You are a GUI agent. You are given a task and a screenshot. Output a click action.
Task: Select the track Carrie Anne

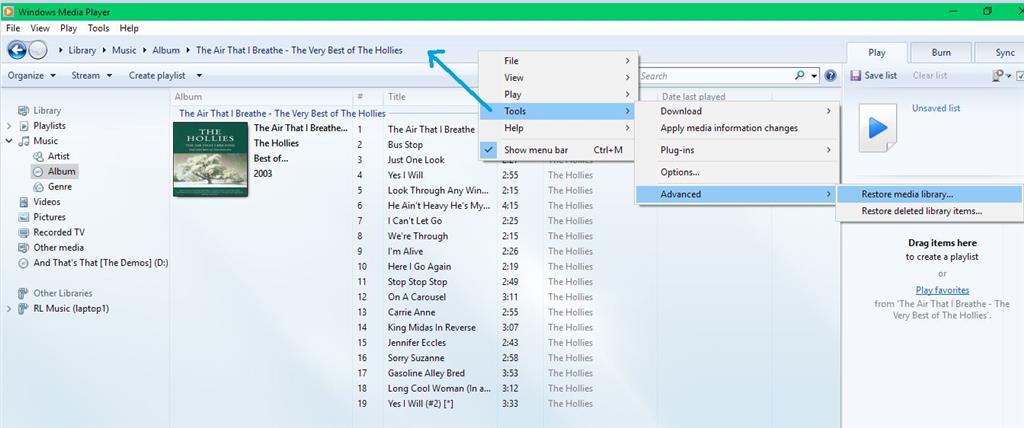[411, 312]
